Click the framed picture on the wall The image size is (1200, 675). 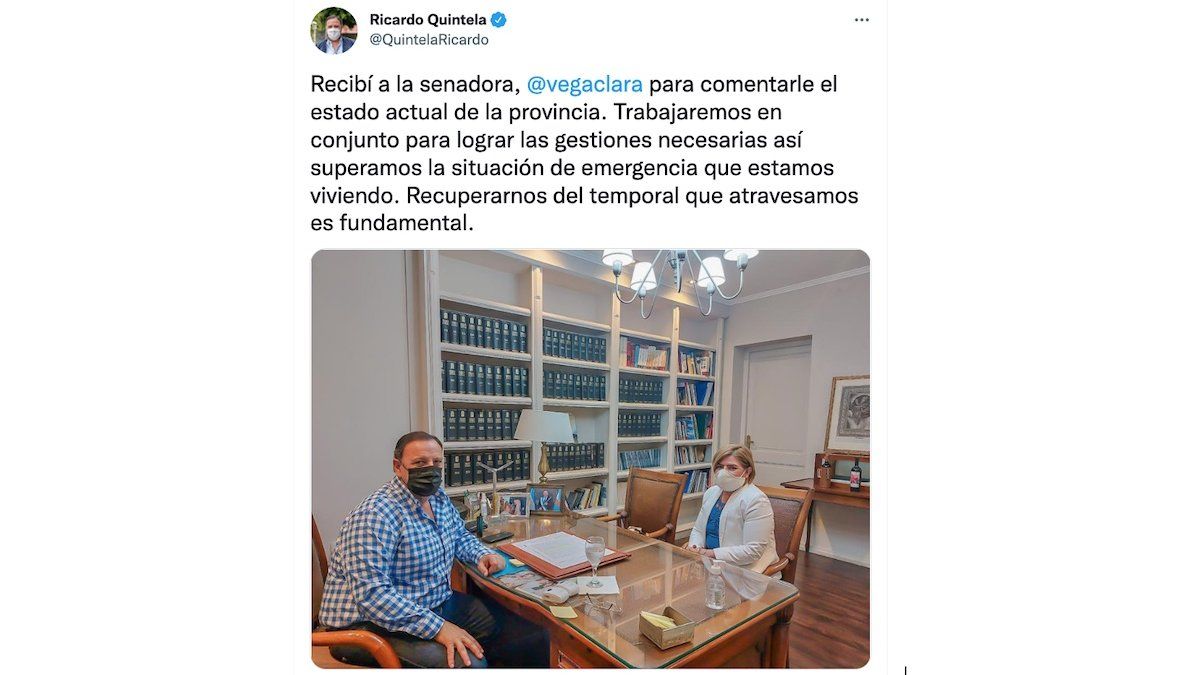(x=847, y=414)
